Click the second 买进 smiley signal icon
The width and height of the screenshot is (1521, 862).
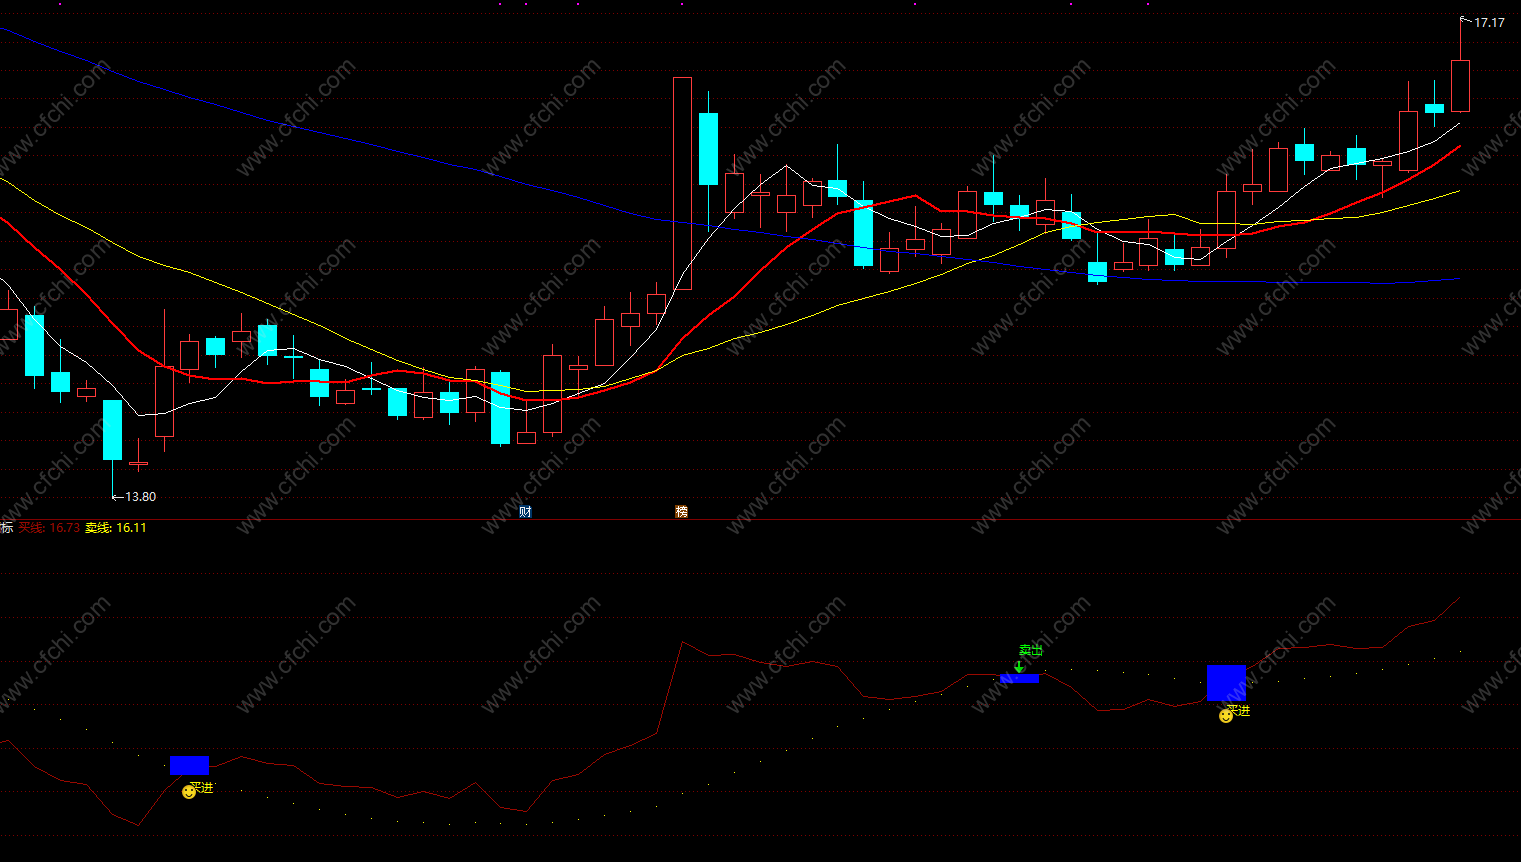click(1226, 715)
